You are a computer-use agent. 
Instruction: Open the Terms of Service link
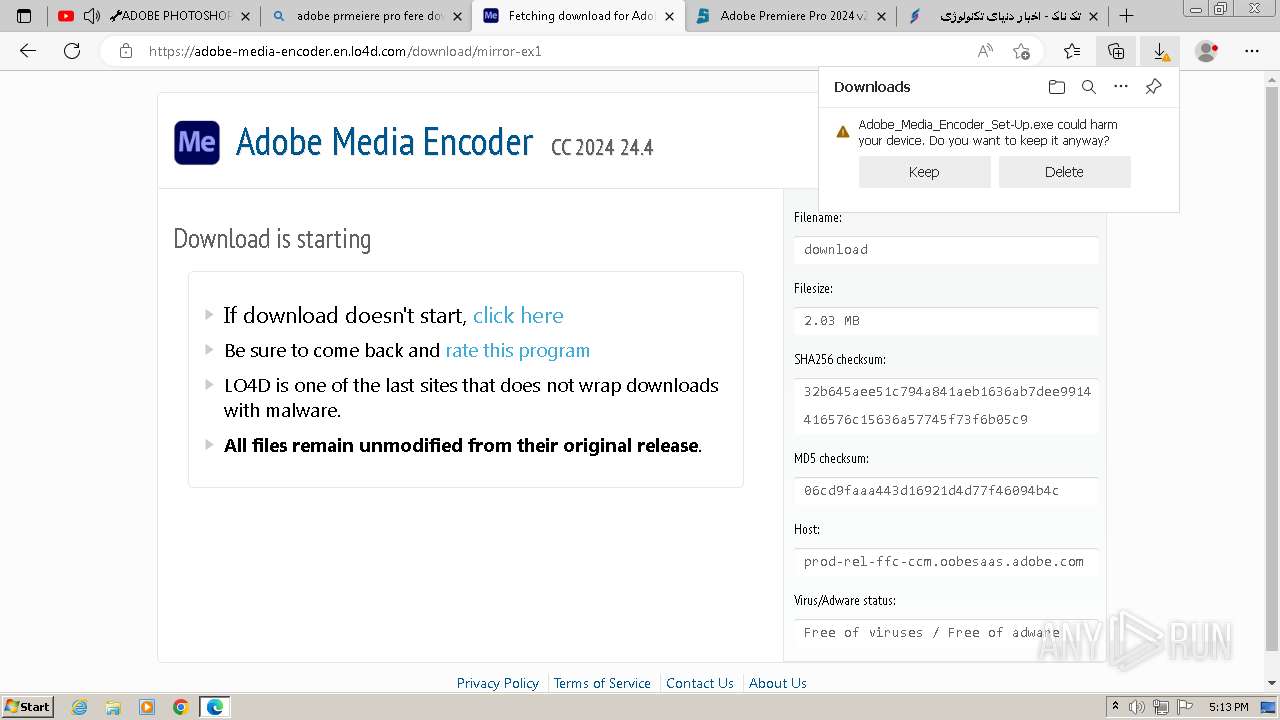(x=602, y=683)
